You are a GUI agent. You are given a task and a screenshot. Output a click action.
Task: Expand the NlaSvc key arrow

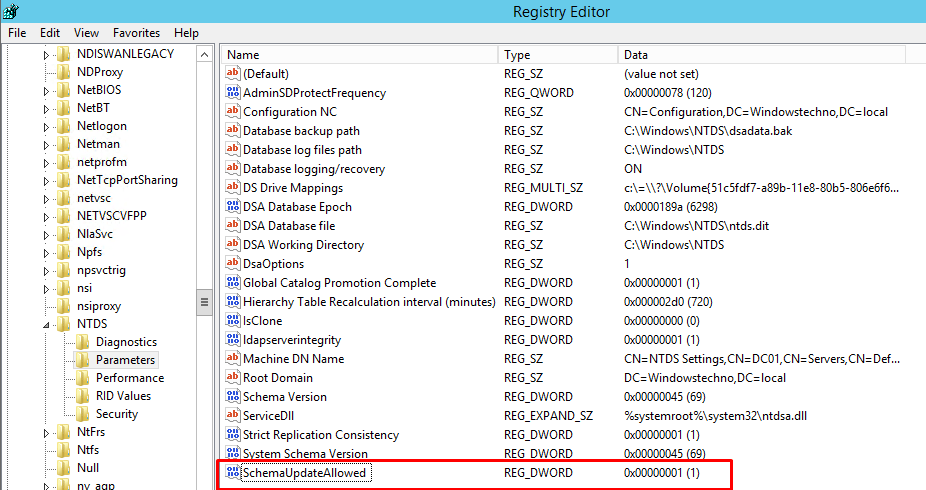pos(46,235)
